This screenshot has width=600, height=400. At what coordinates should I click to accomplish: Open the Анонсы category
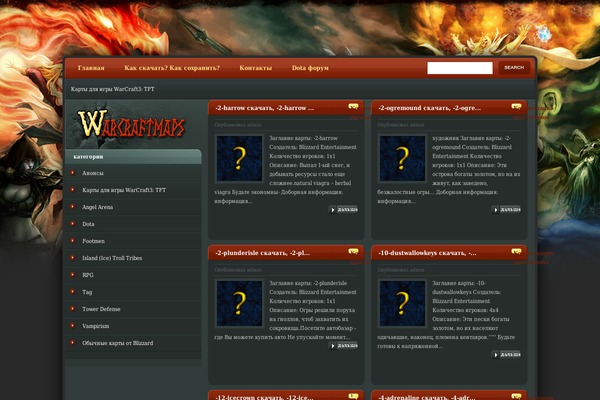93,173
